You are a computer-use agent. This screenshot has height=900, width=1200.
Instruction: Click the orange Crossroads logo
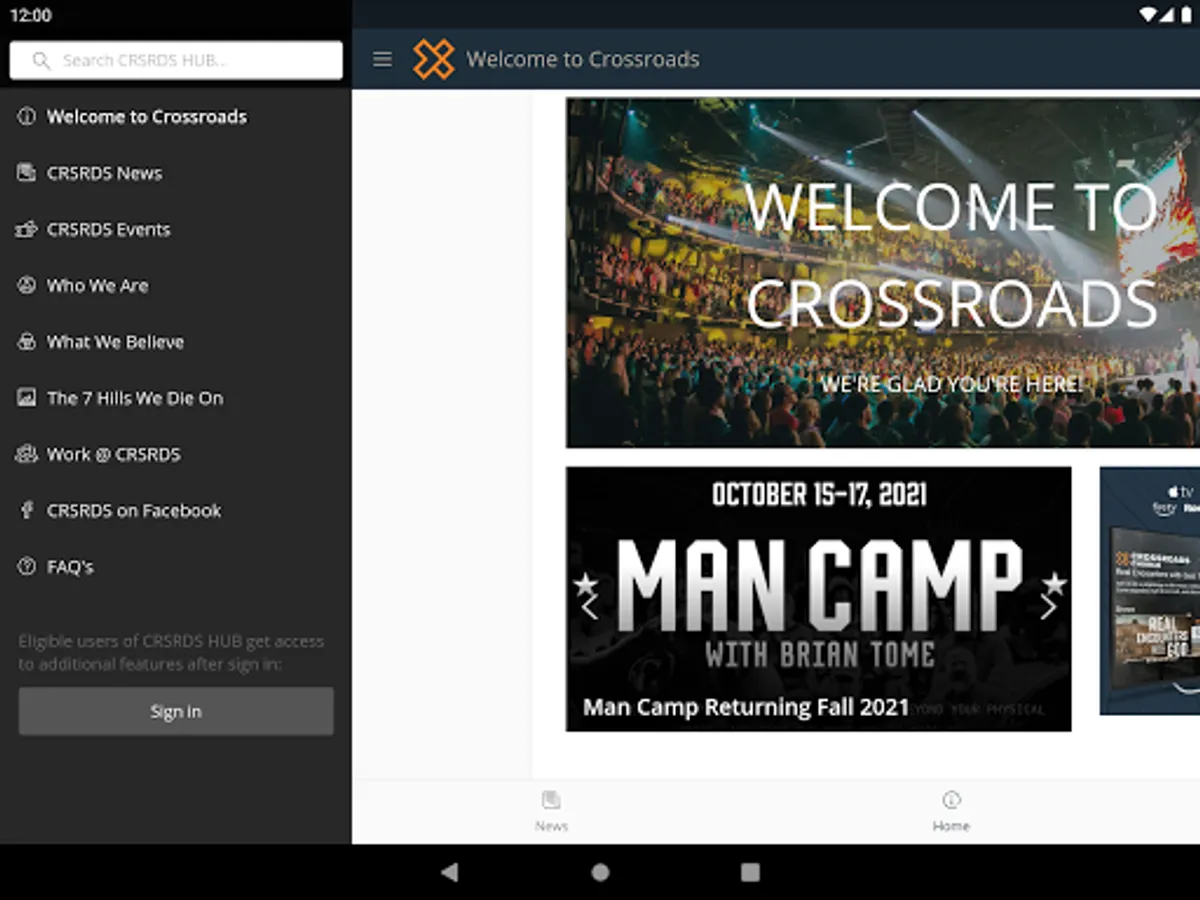point(434,59)
